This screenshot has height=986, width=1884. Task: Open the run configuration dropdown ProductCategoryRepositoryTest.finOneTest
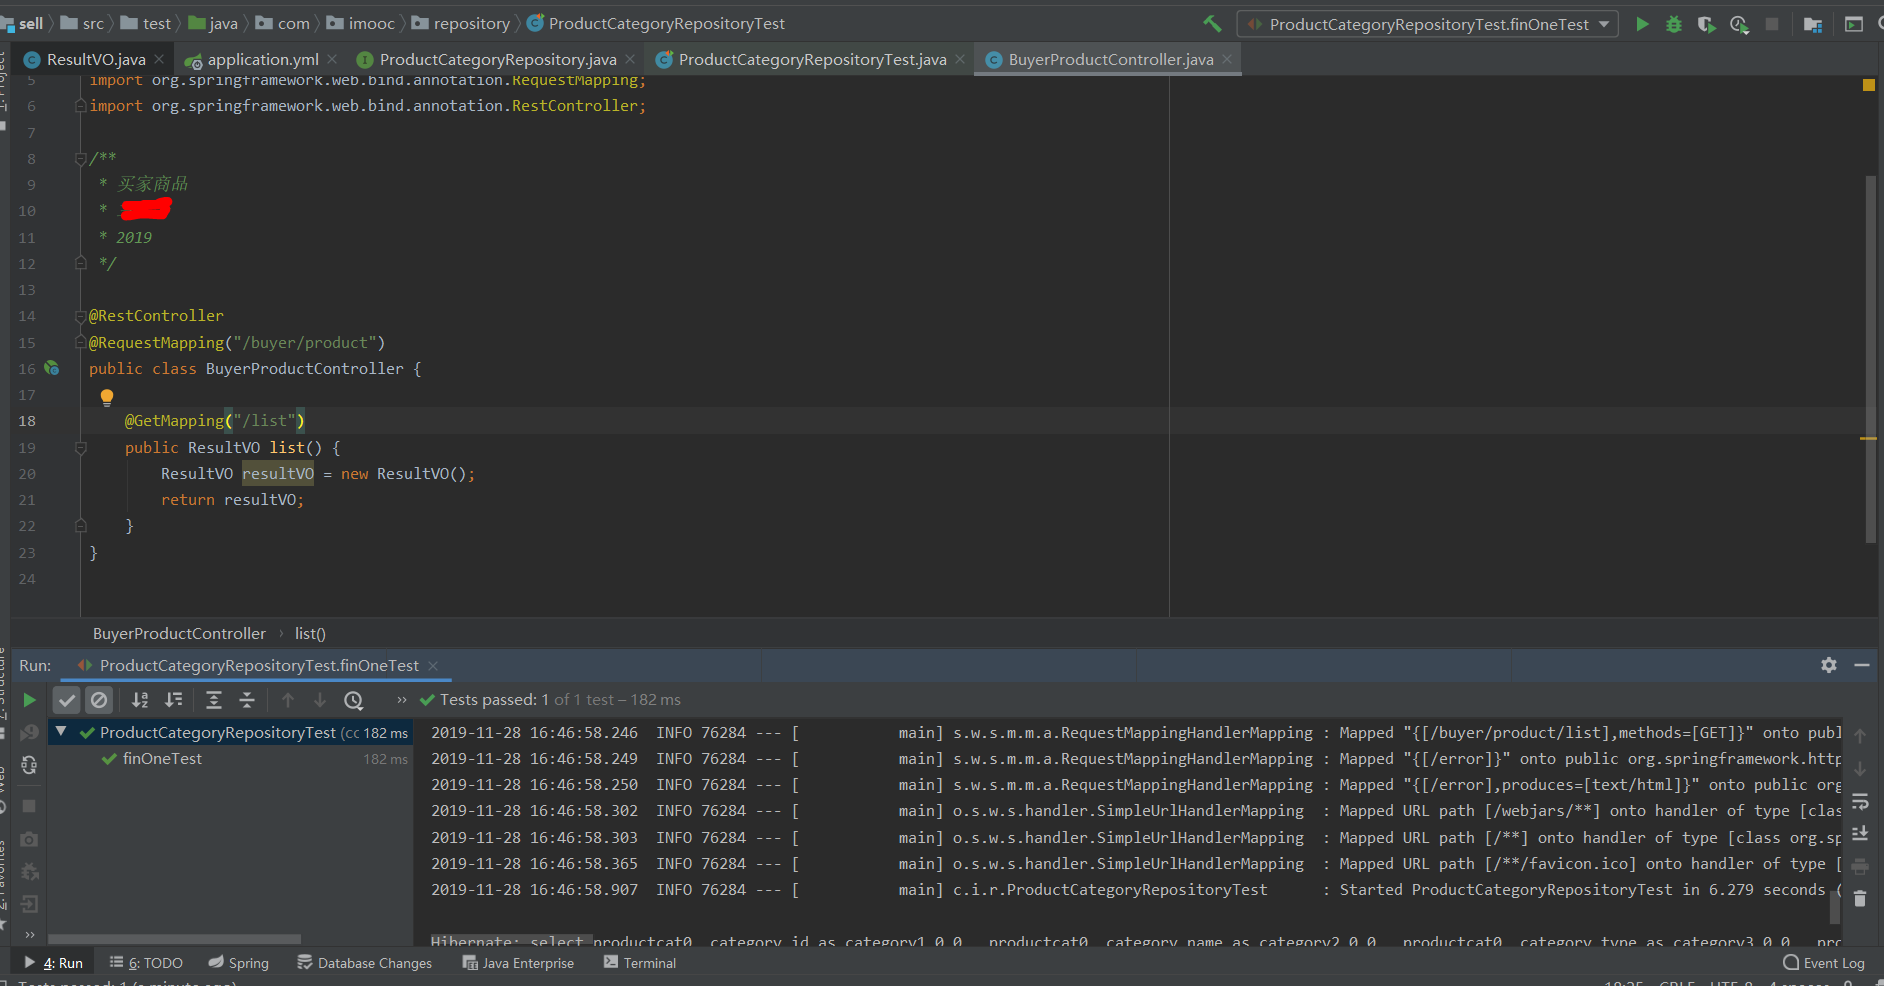point(1428,24)
